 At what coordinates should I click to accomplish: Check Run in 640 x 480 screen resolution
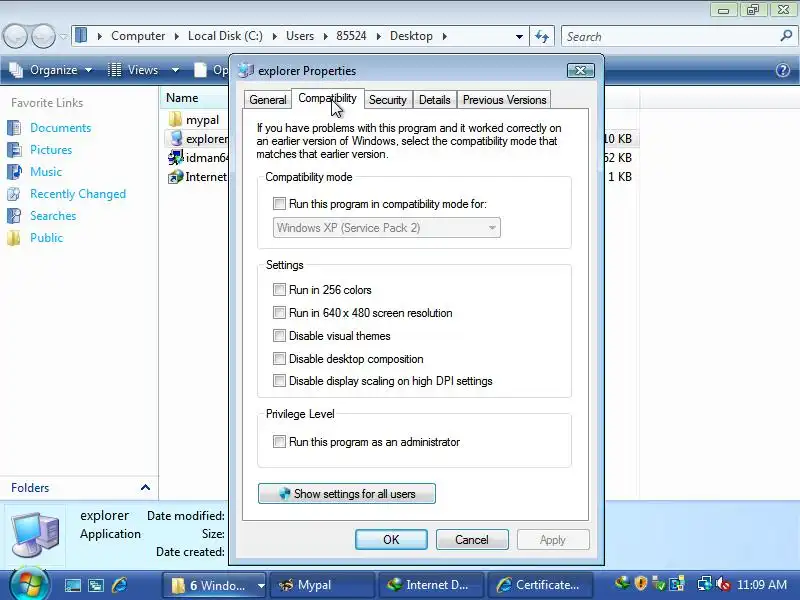tap(279, 313)
